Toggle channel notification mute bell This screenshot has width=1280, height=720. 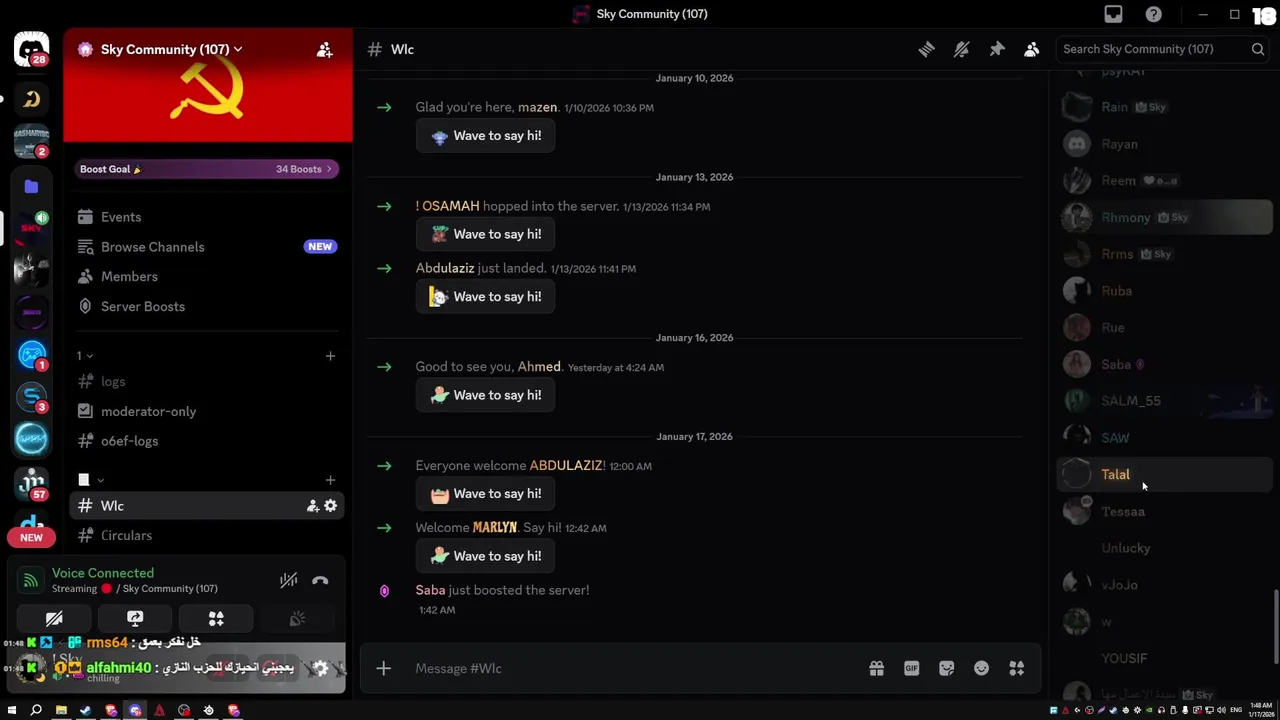pyautogui.click(x=962, y=49)
